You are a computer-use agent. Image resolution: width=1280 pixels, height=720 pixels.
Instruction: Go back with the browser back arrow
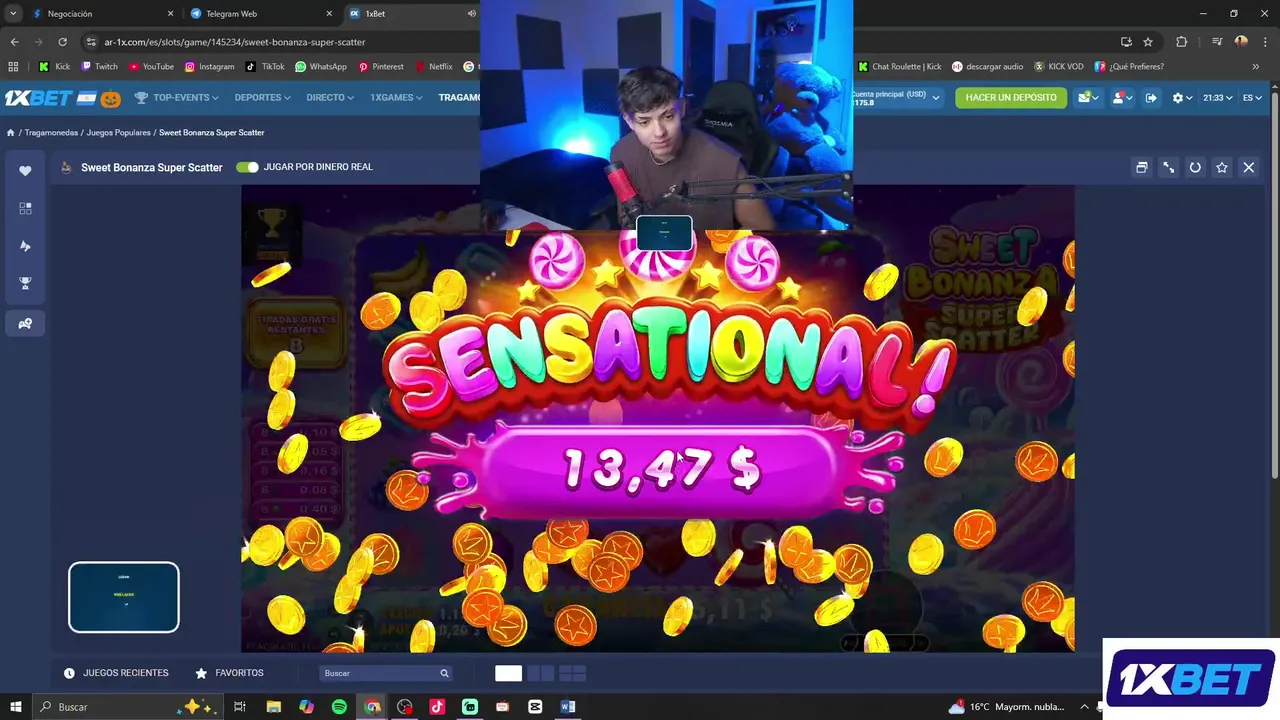(14, 42)
